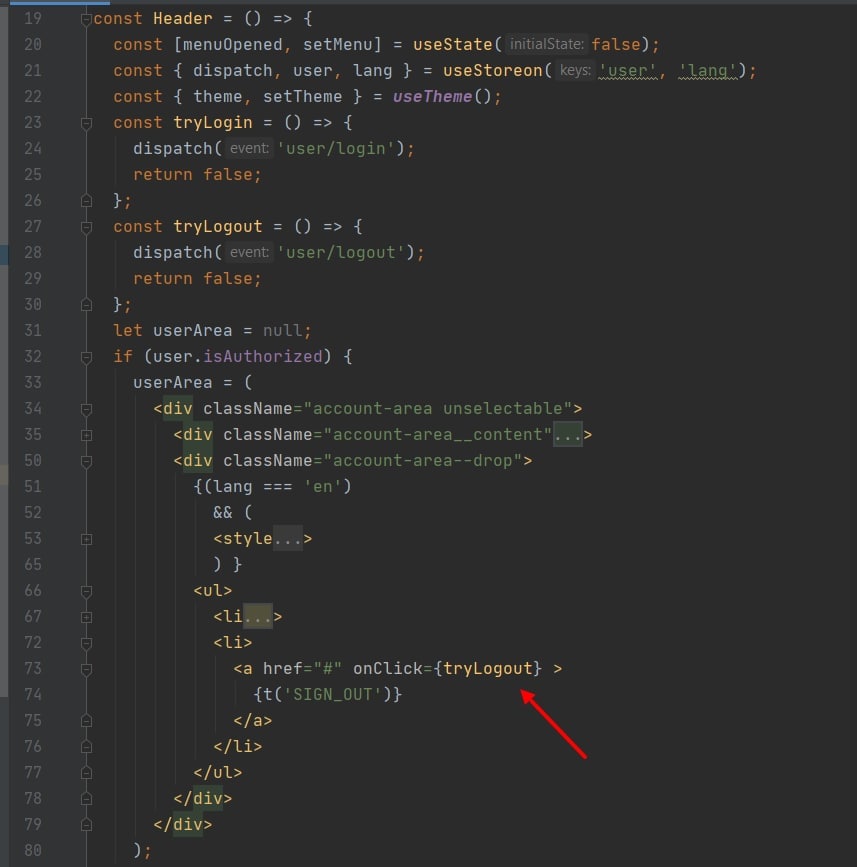Click the closing anchor fold marker on line 75
This screenshot has height=867, width=857.
click(86, 720)
